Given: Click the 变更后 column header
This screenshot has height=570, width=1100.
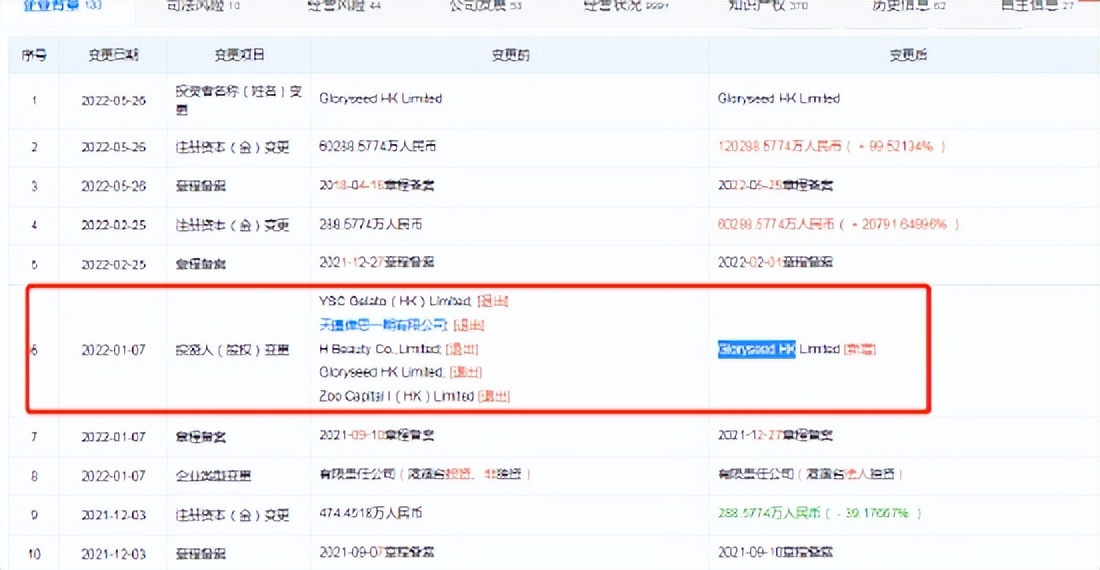Looking at the screenshot, I should click(908, 55).
